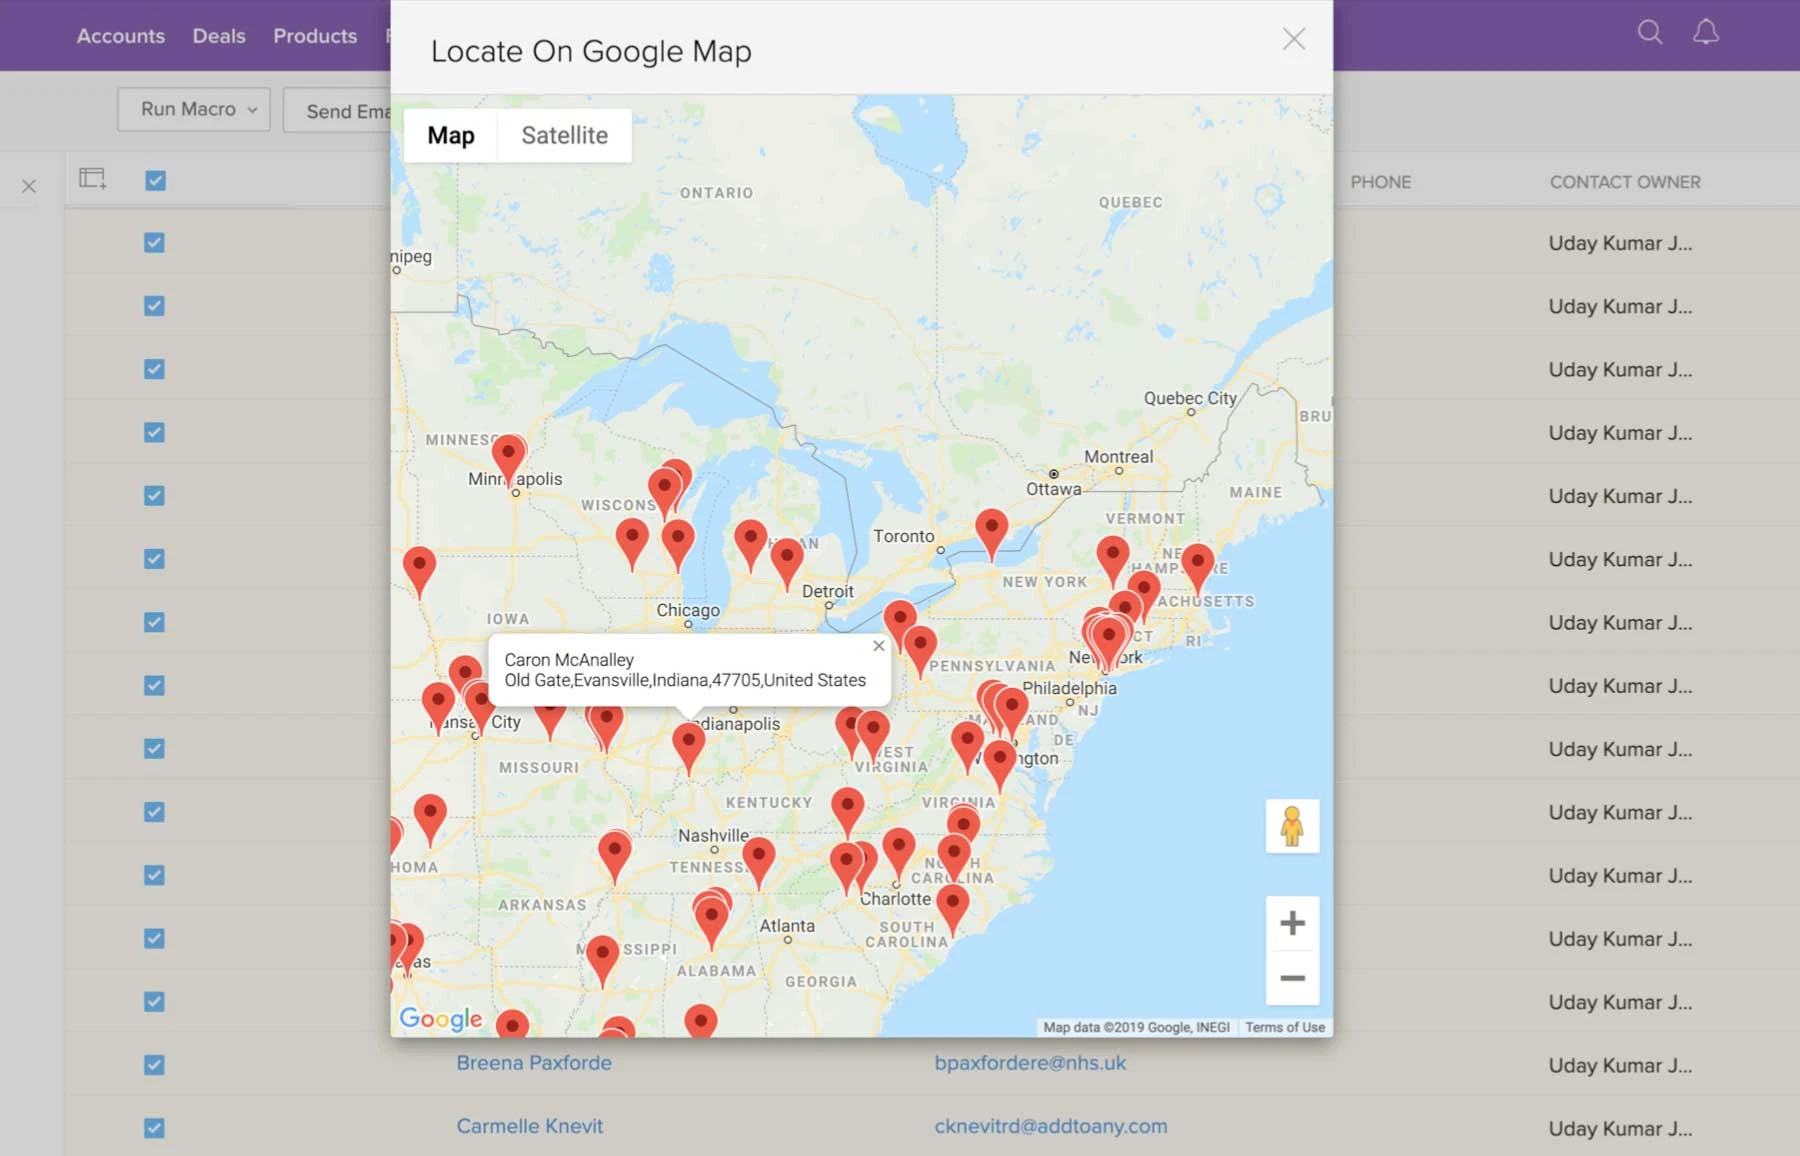Open the Carmelle Knevit contact link

click(530, 1126)
